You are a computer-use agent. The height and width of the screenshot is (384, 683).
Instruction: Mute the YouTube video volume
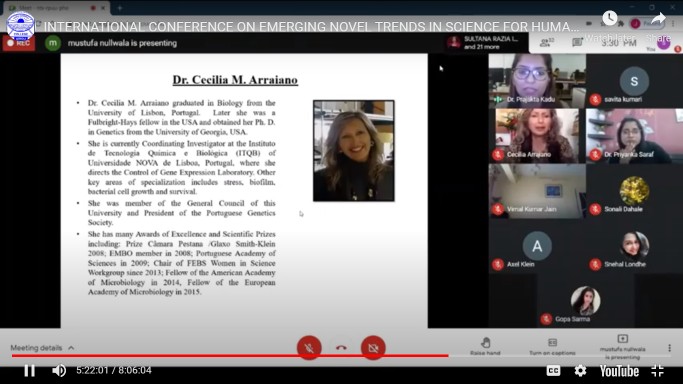coord(59,371)
